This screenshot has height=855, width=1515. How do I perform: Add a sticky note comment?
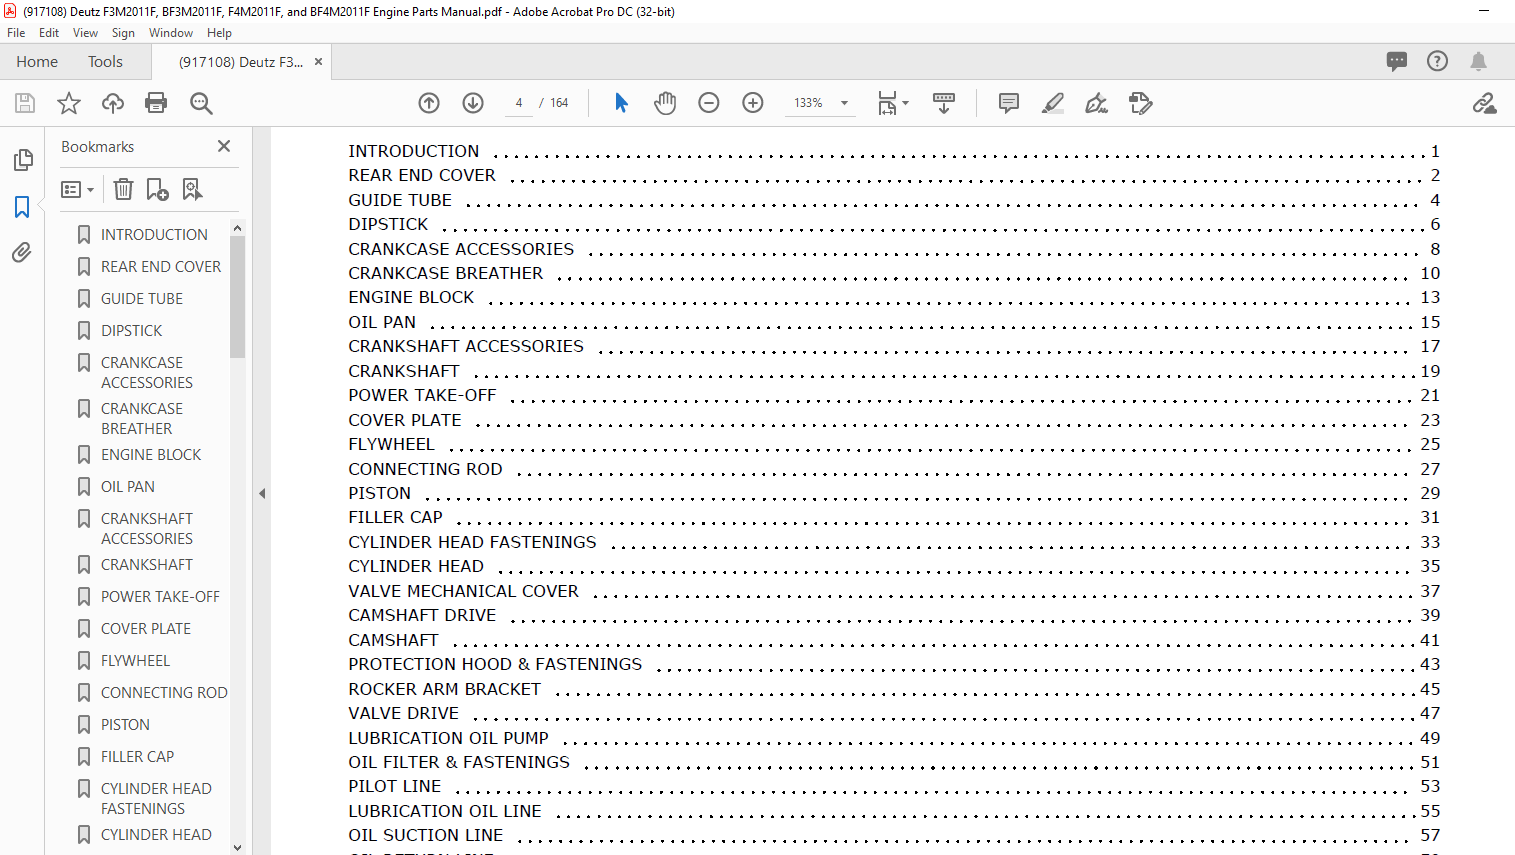tap(1009, 103)
